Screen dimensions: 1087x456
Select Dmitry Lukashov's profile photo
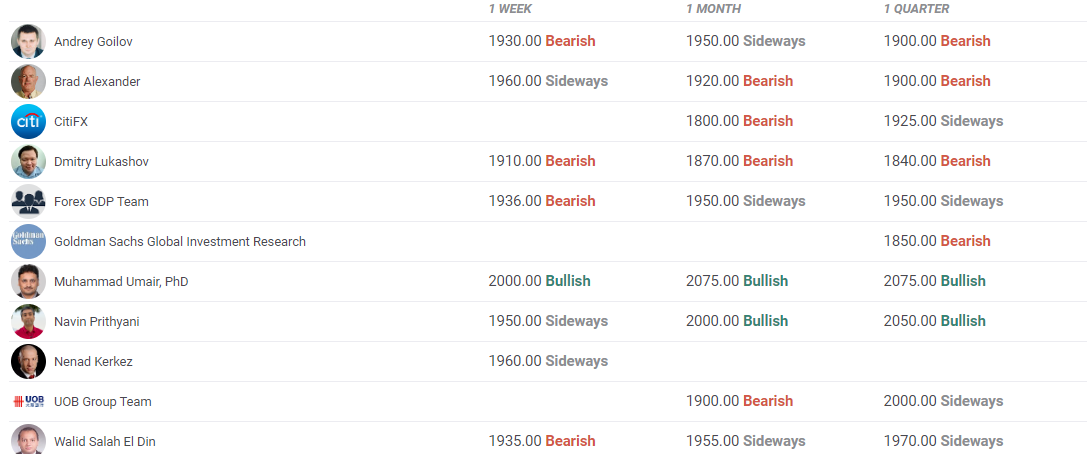28,162
